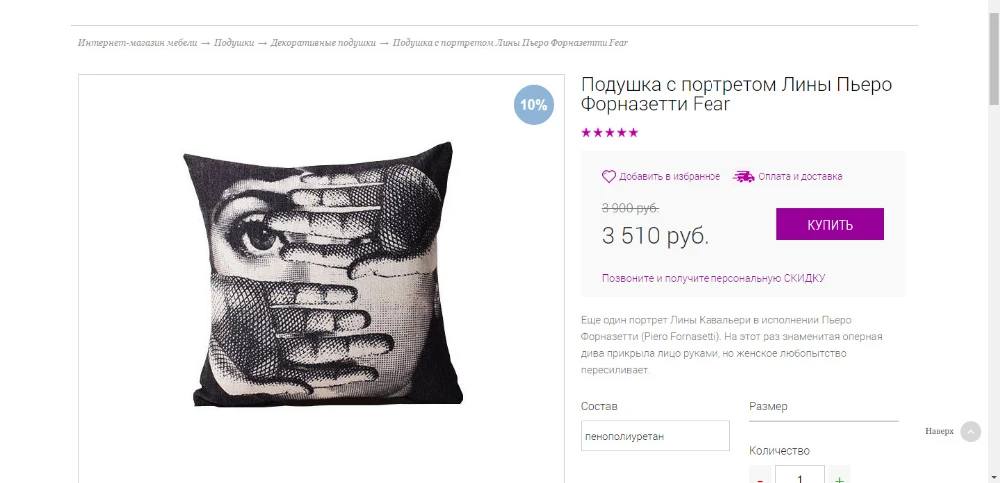The width and height of the screenshot is (1000, 483).
Task: Open Интернет-магазин мебели breadcrumb
Action: point(138,43)
